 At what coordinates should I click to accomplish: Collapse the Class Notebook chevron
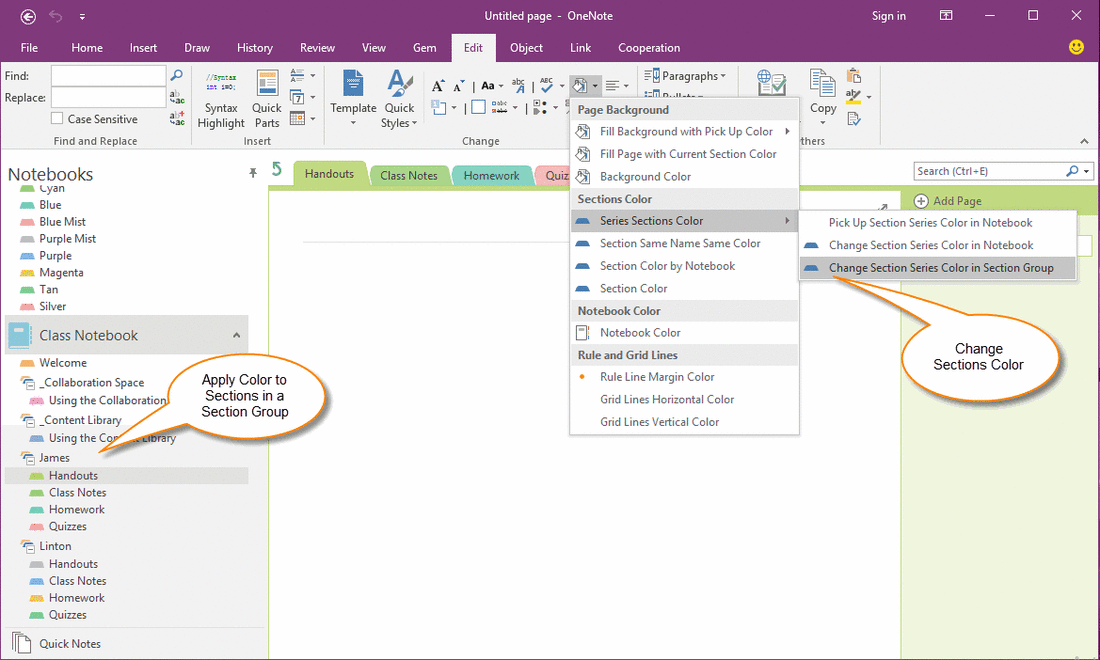click(236, 335)
